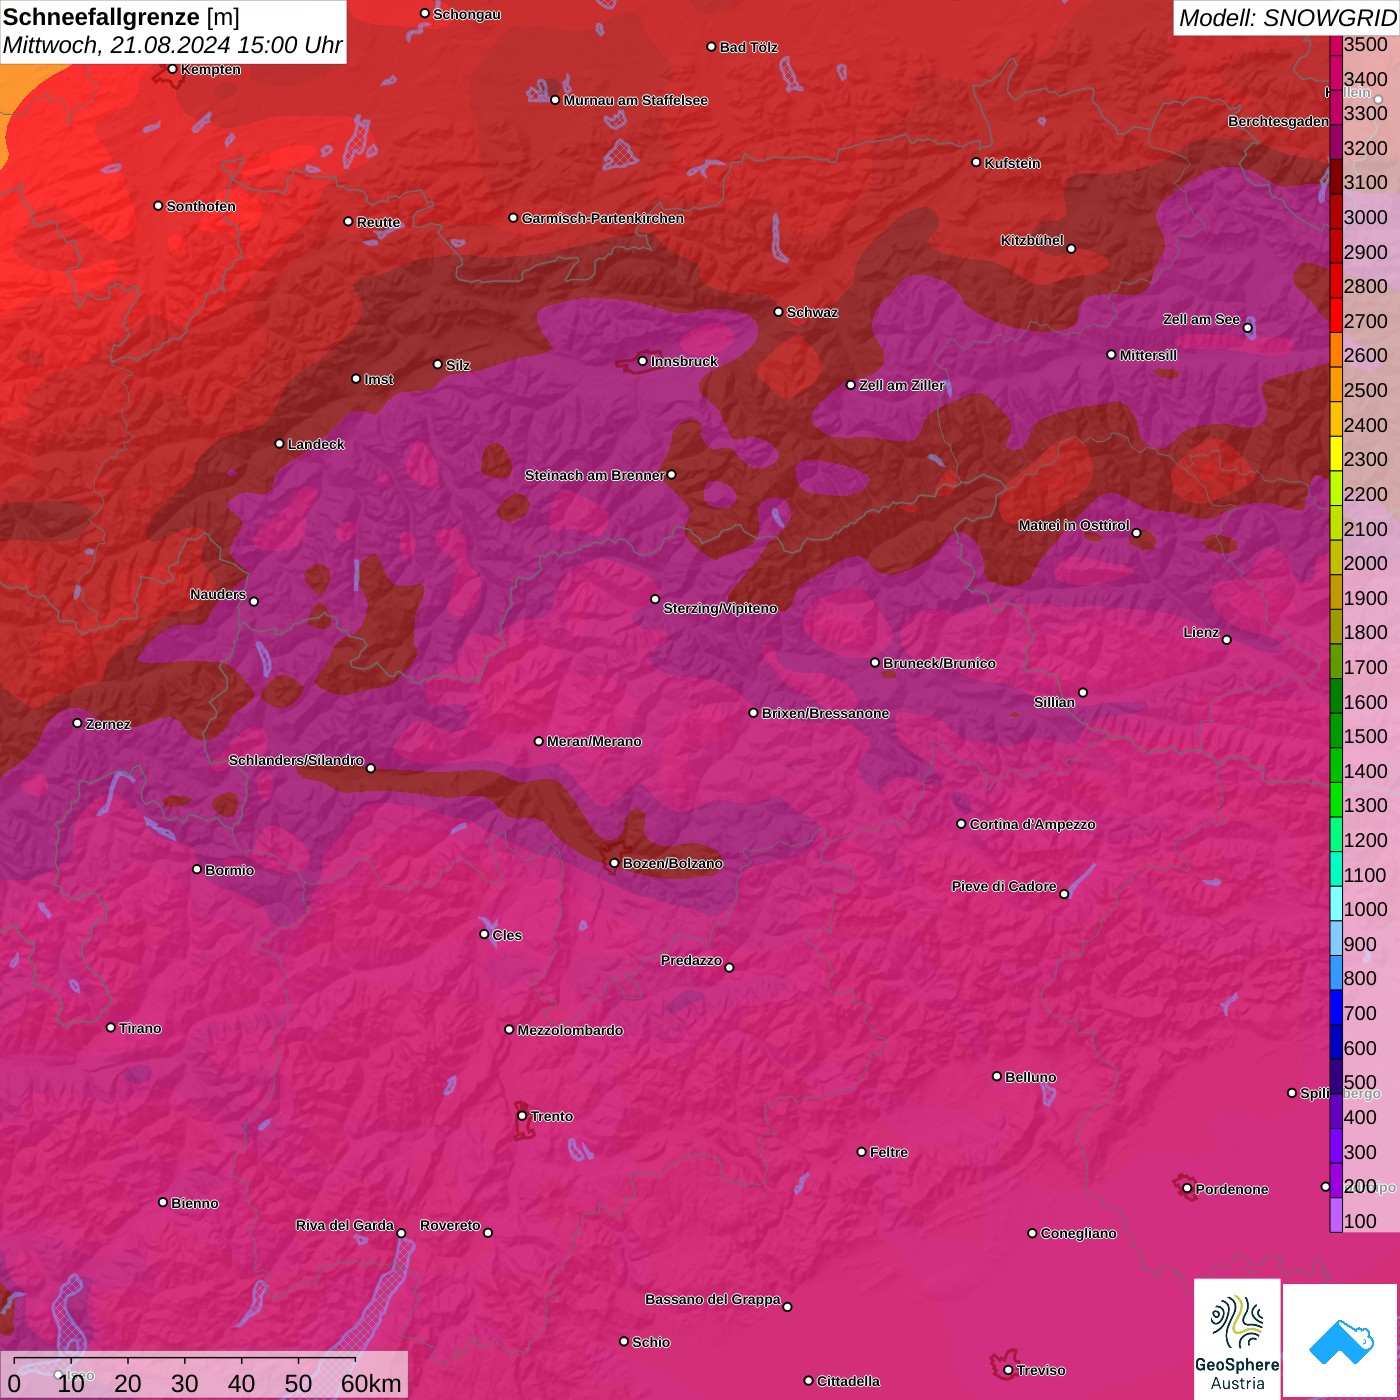
Task: Click the Zell am See marker
Action: click(1247, 328)
